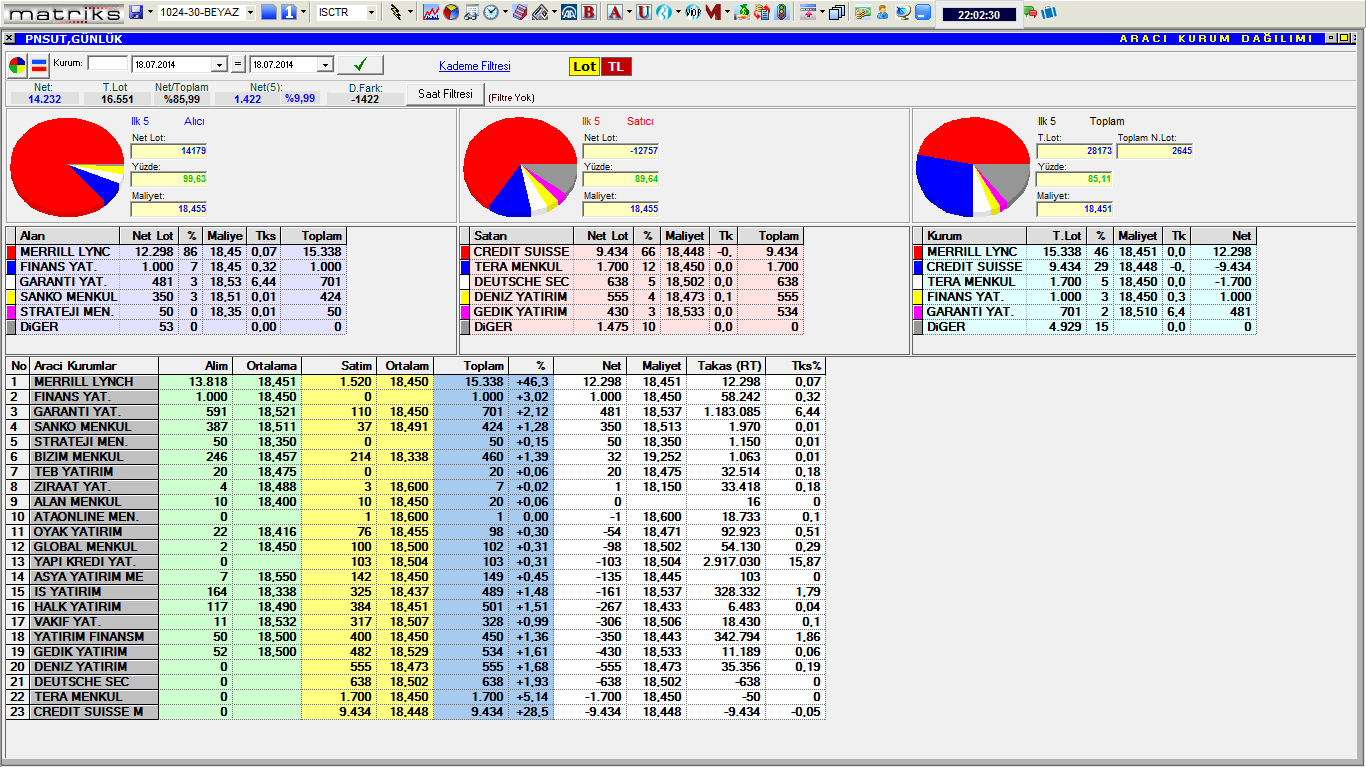
Task: Click the Saat Filtresi button
Action: 445,94
